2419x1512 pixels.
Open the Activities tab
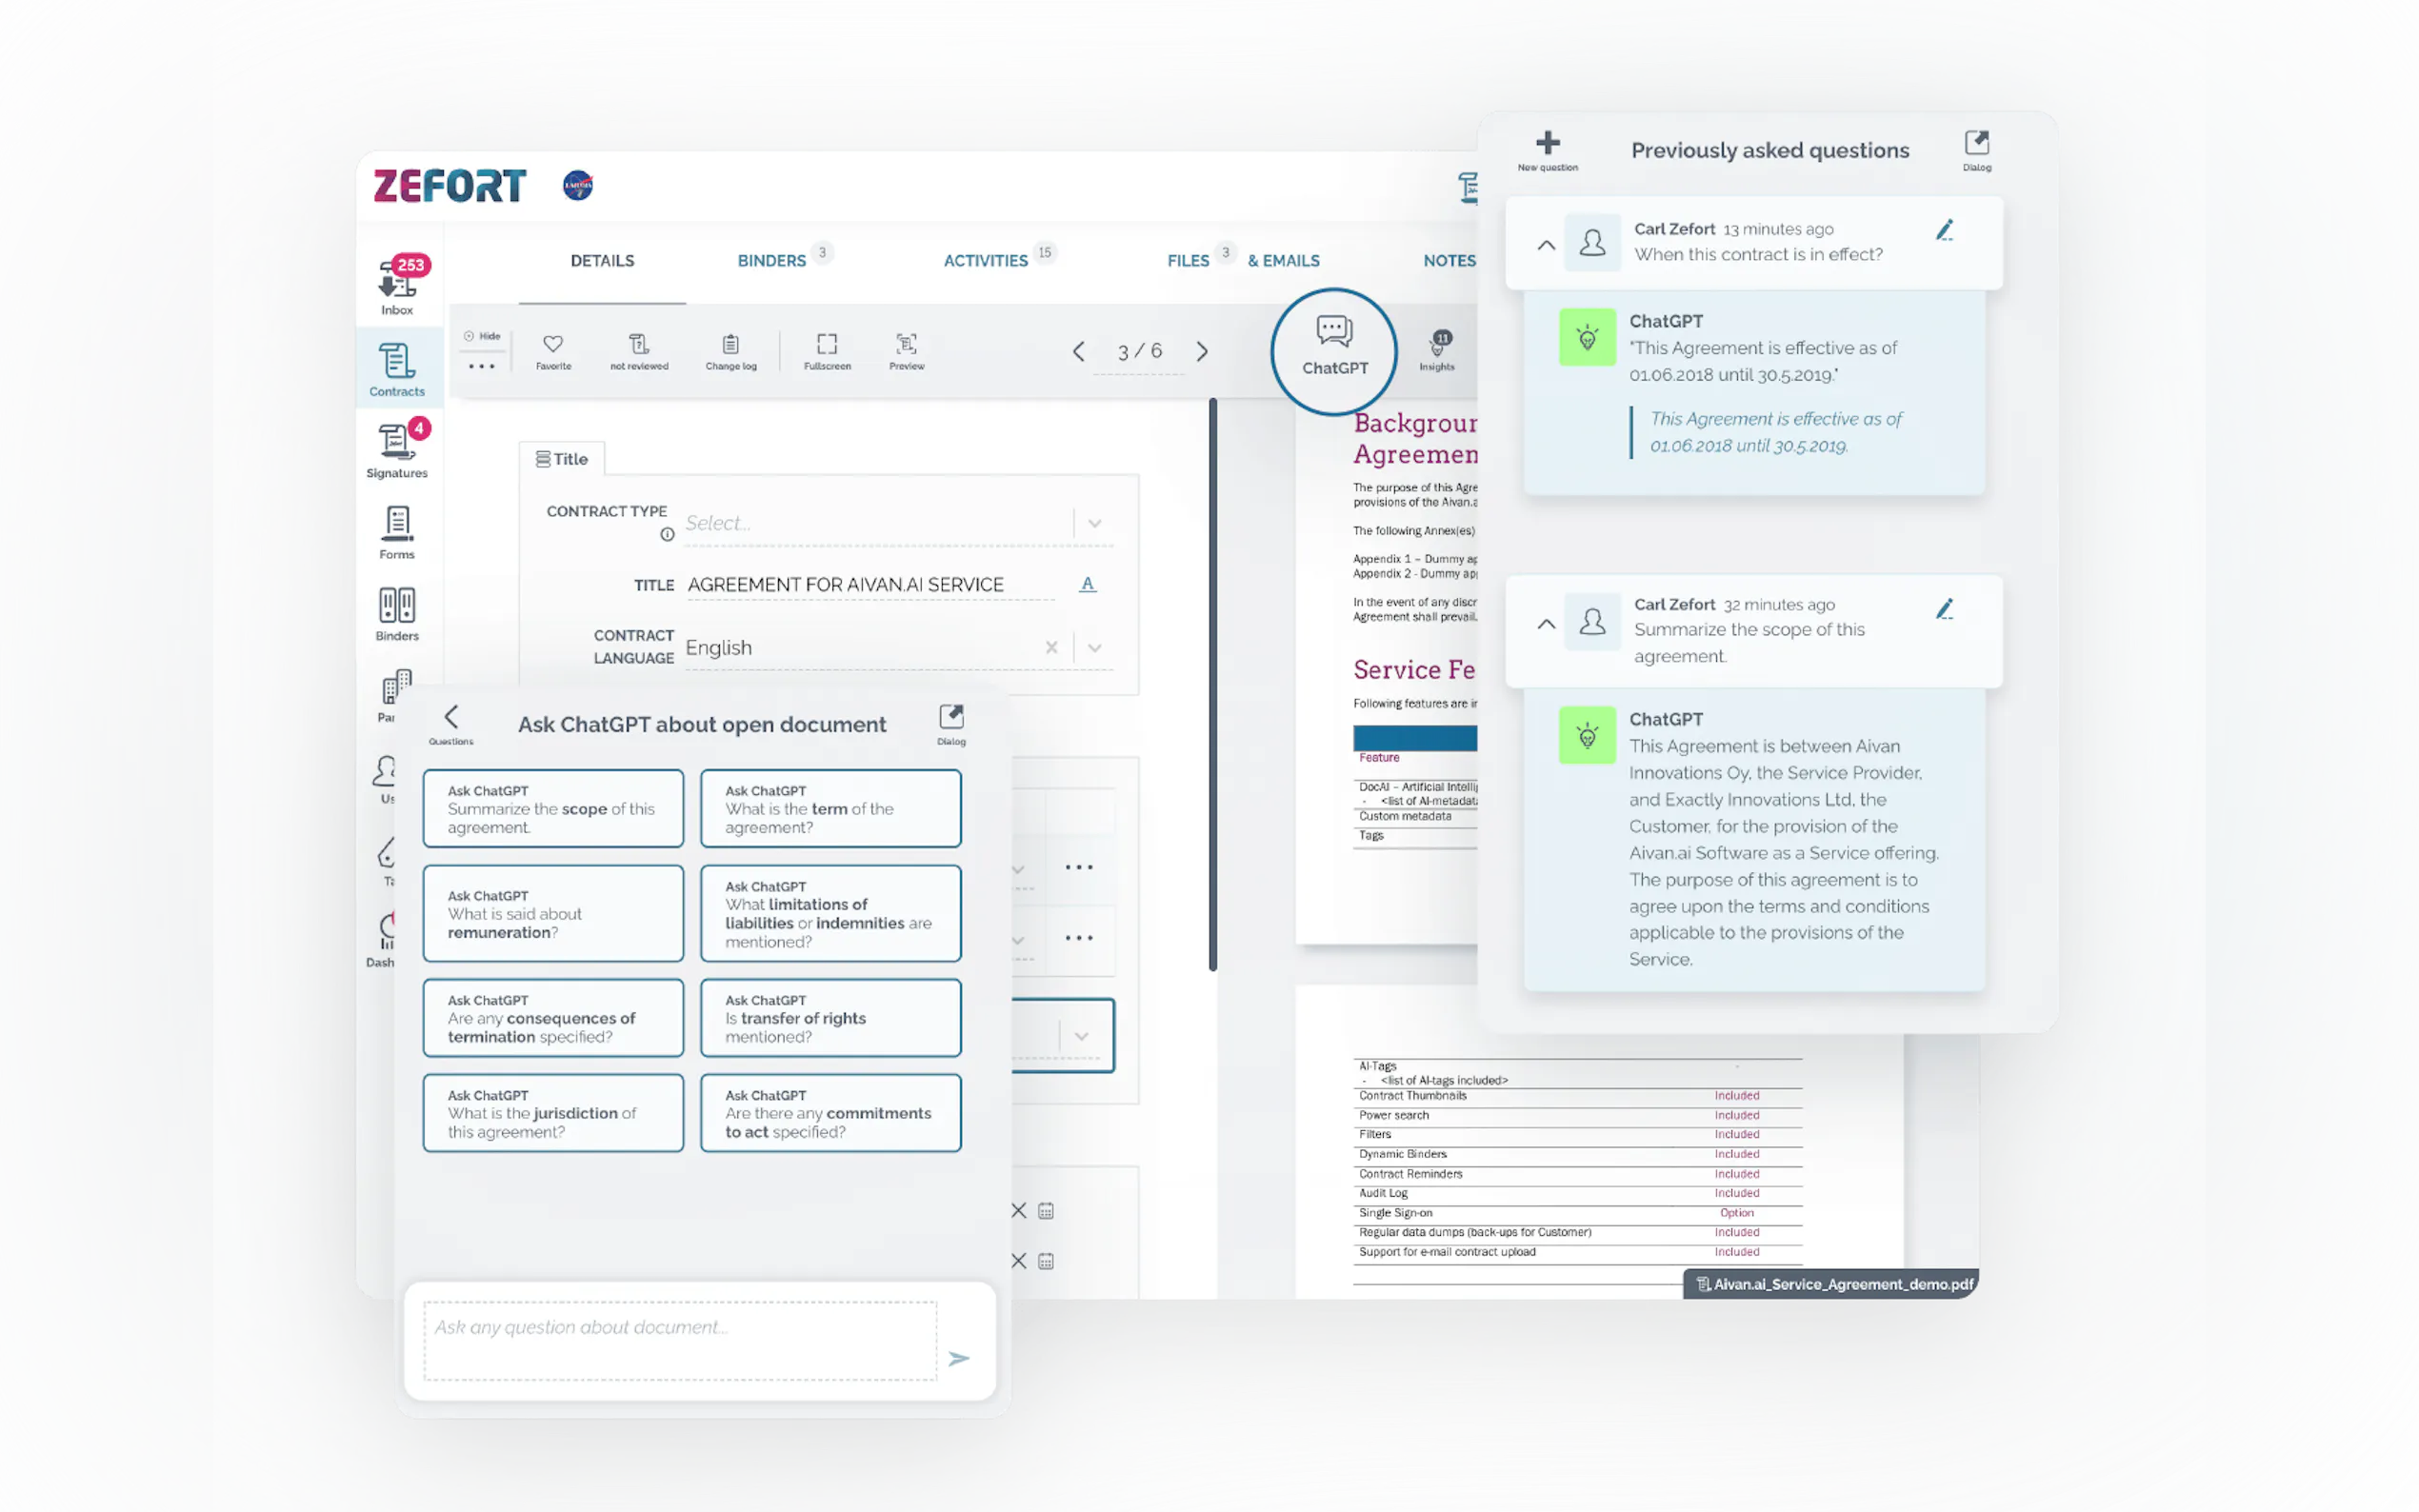tap(986, 261)
